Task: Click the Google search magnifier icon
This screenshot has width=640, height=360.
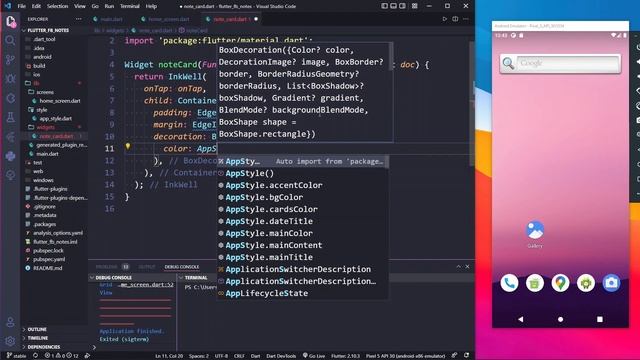Action: coord(508,63)
